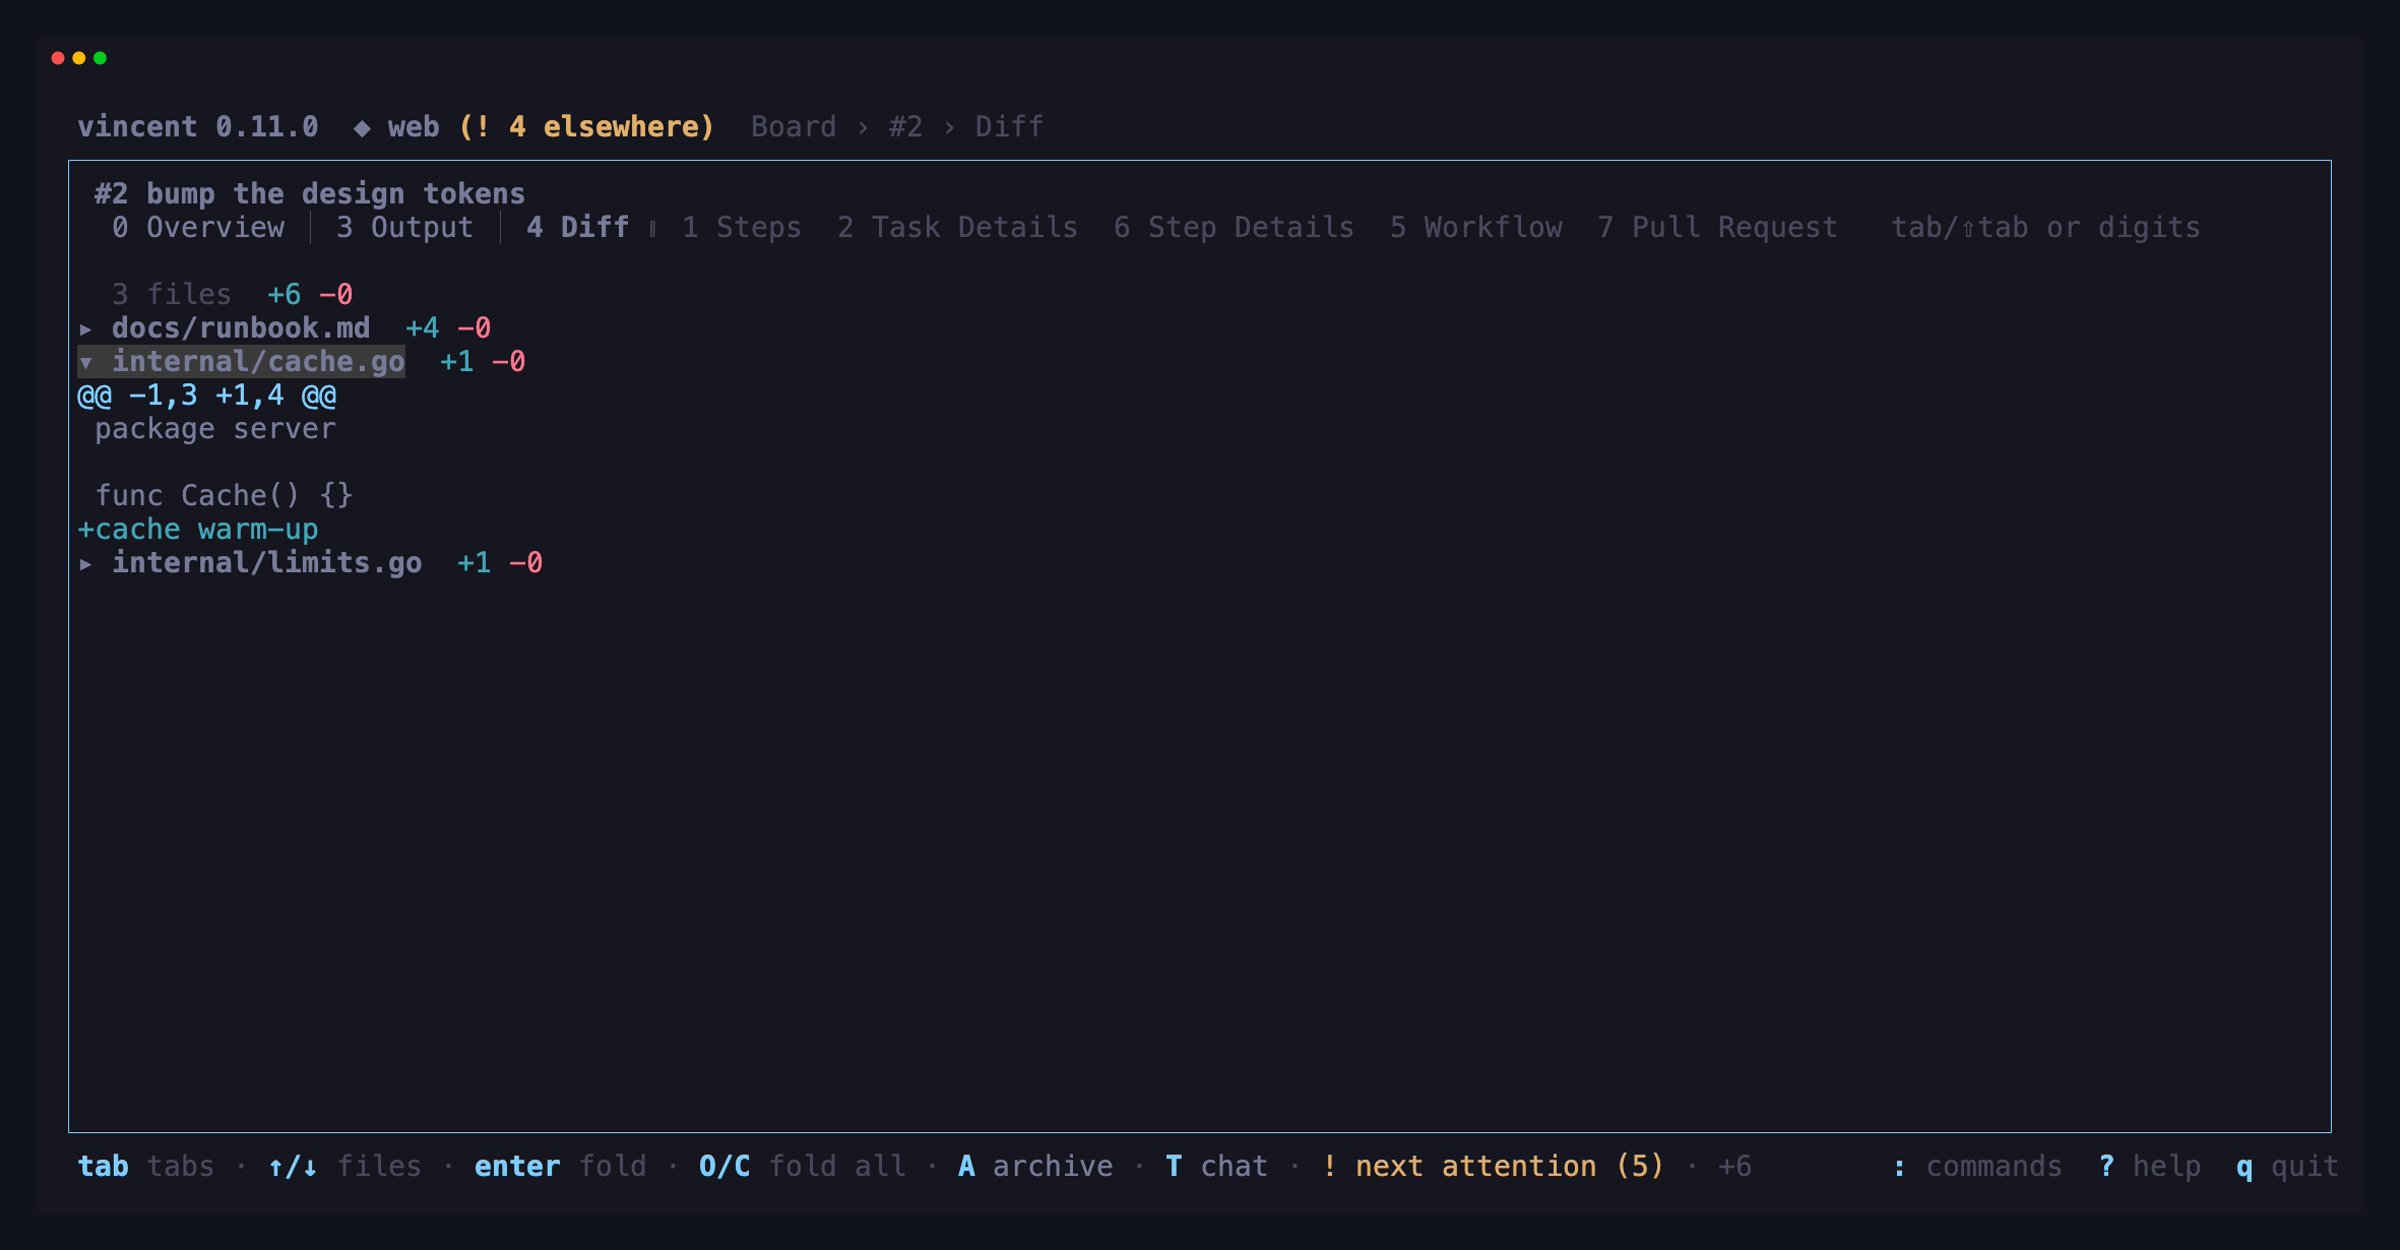
Task: Open the 1 Steps tab
Action: [x=741, y=227]
